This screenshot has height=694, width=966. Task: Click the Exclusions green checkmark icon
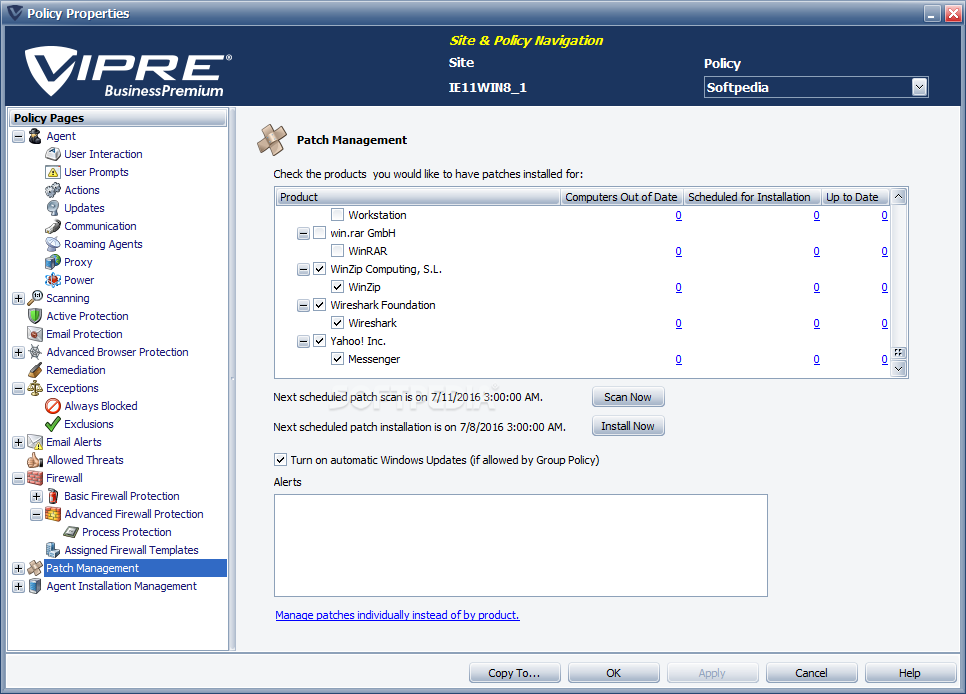coord(53,424)
